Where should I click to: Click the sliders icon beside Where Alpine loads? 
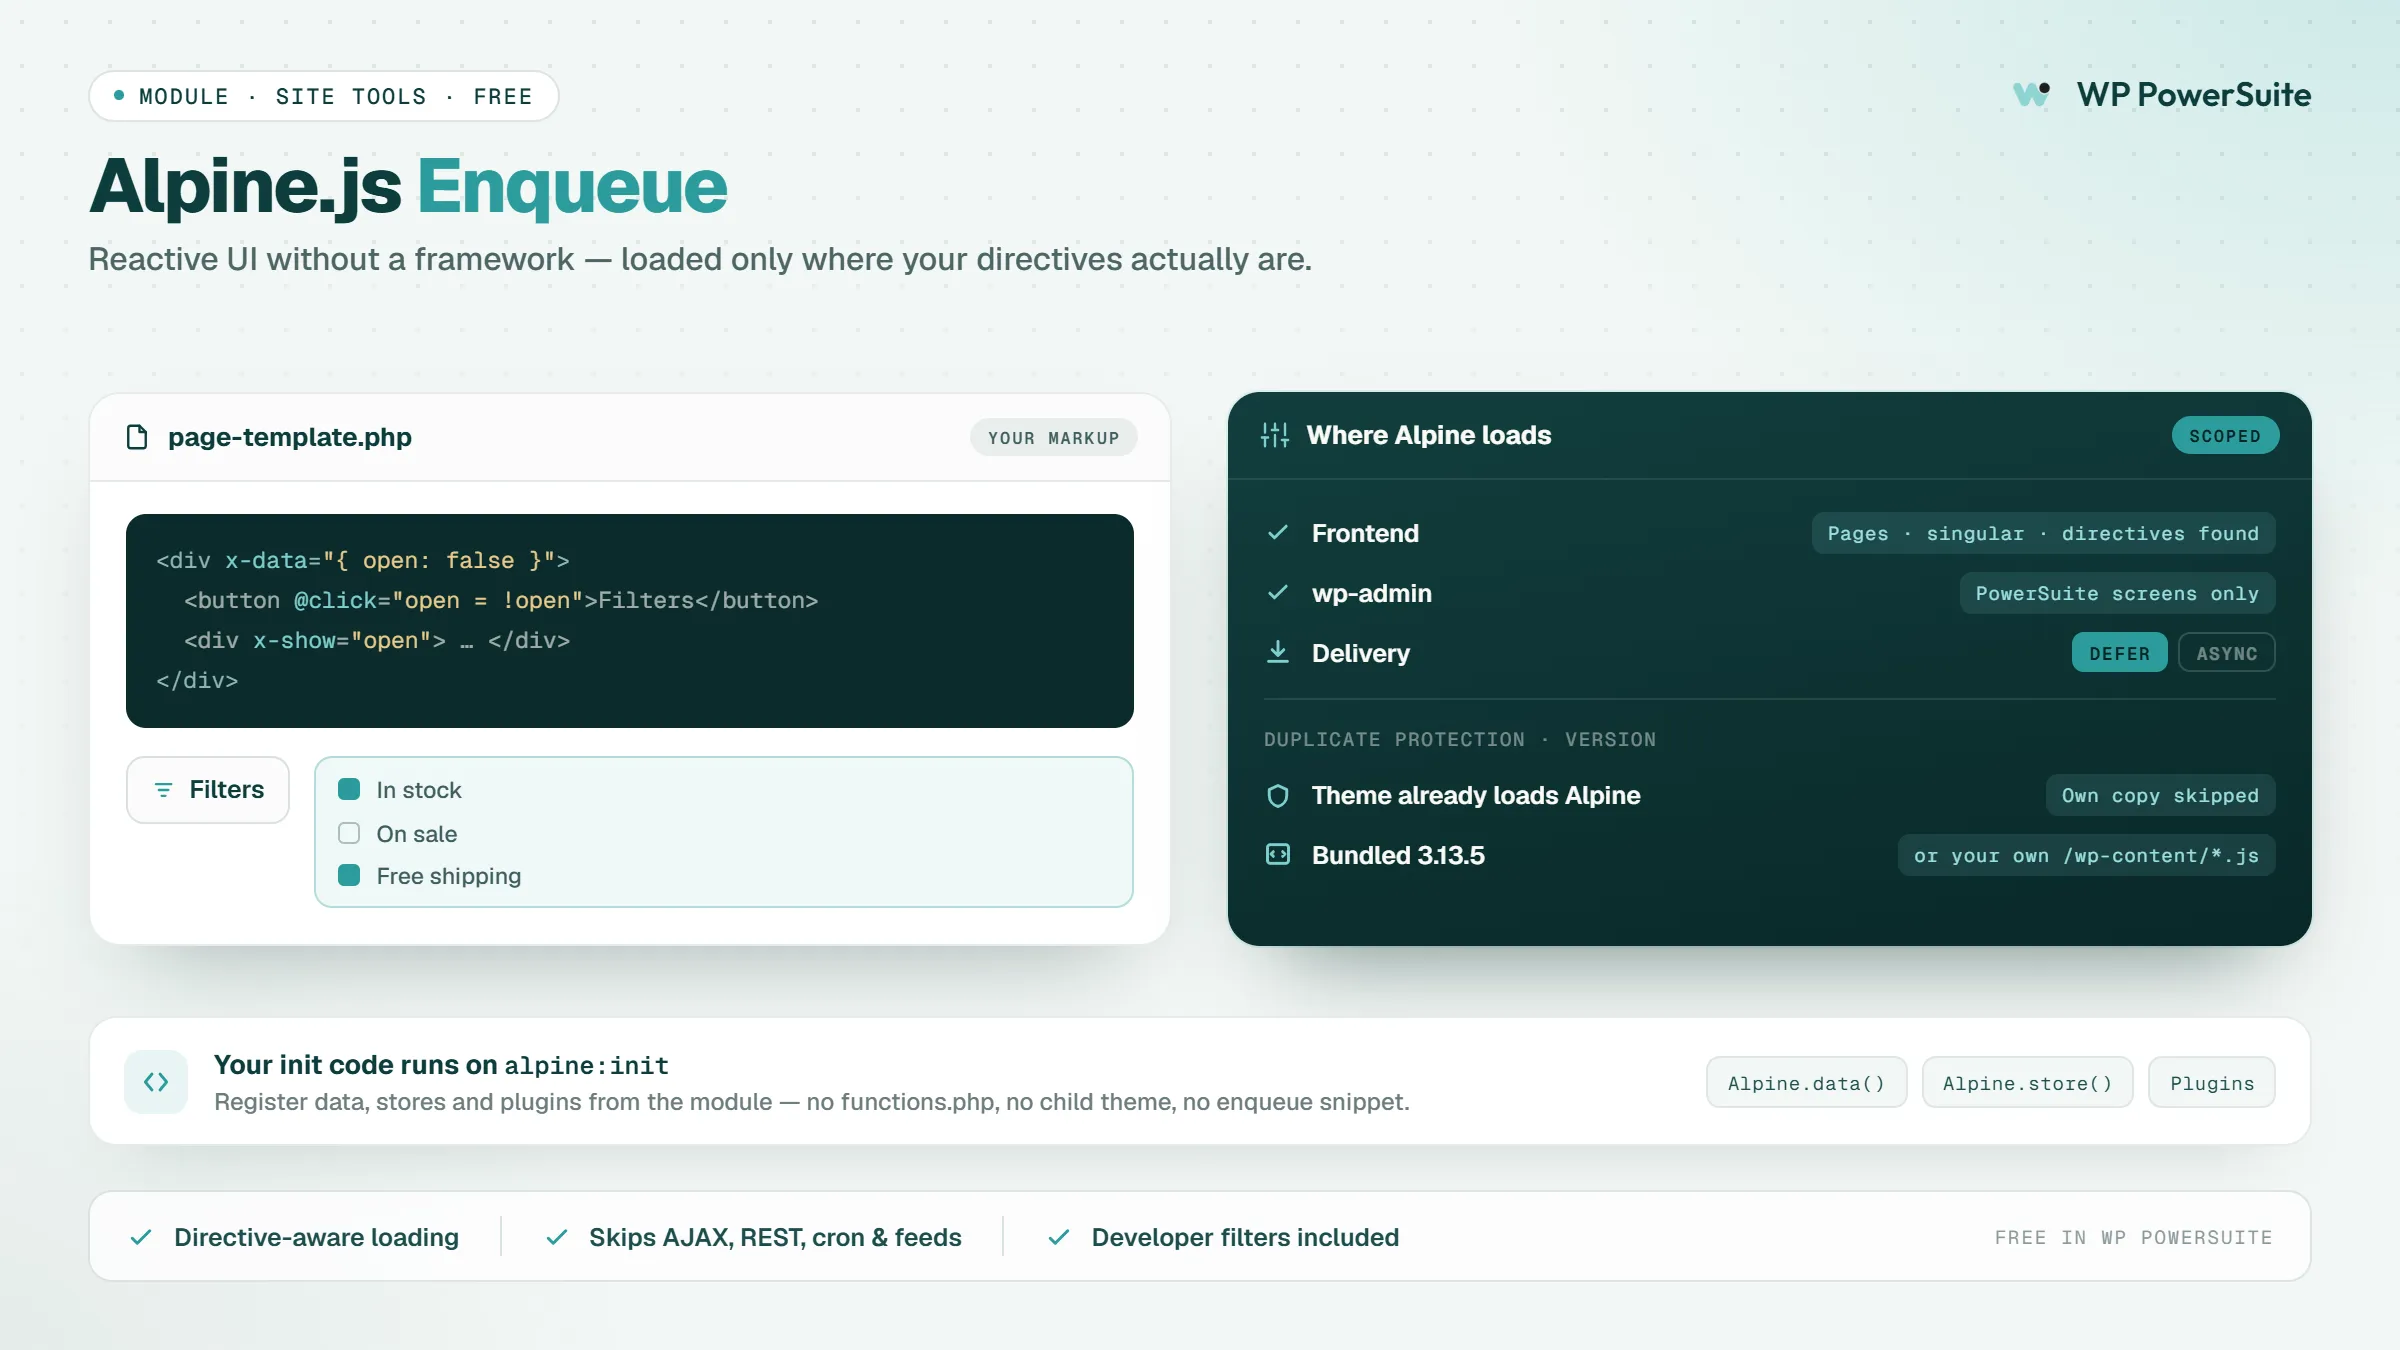[1275, 435]
